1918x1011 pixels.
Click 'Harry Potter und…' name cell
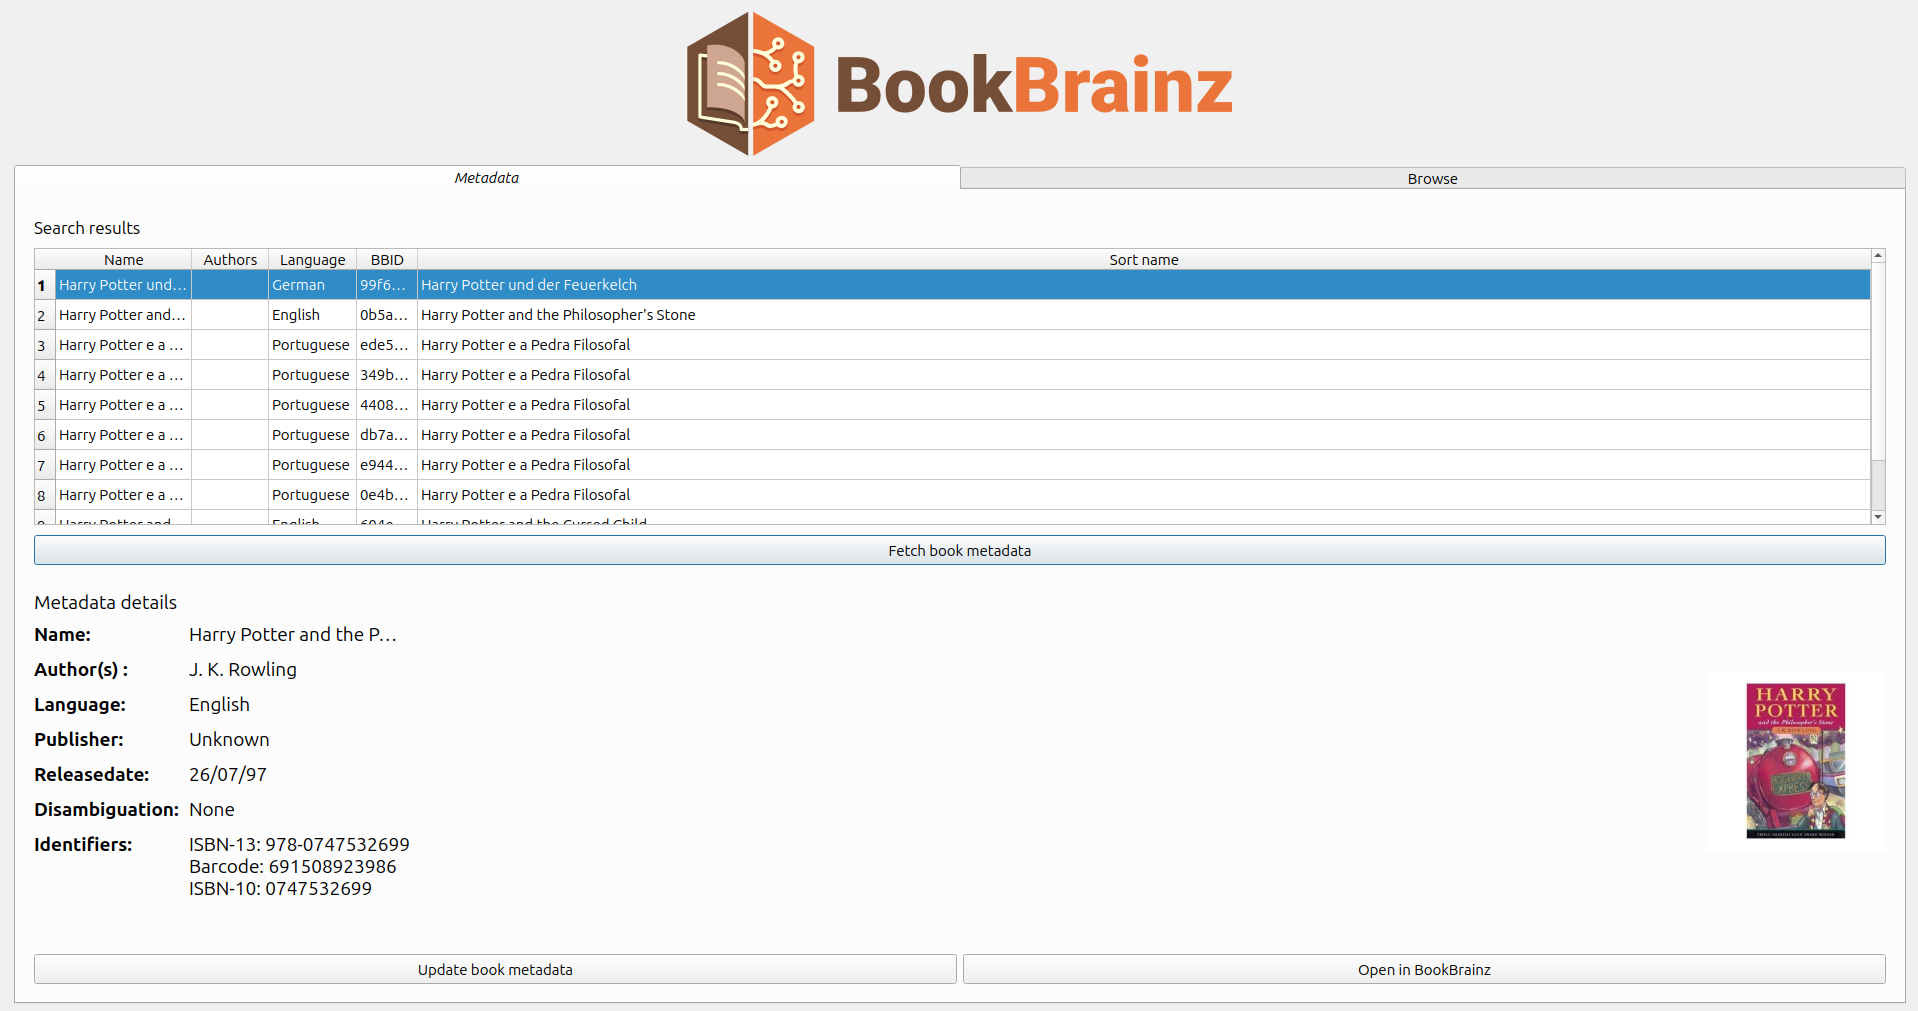[x=124, y=285]
